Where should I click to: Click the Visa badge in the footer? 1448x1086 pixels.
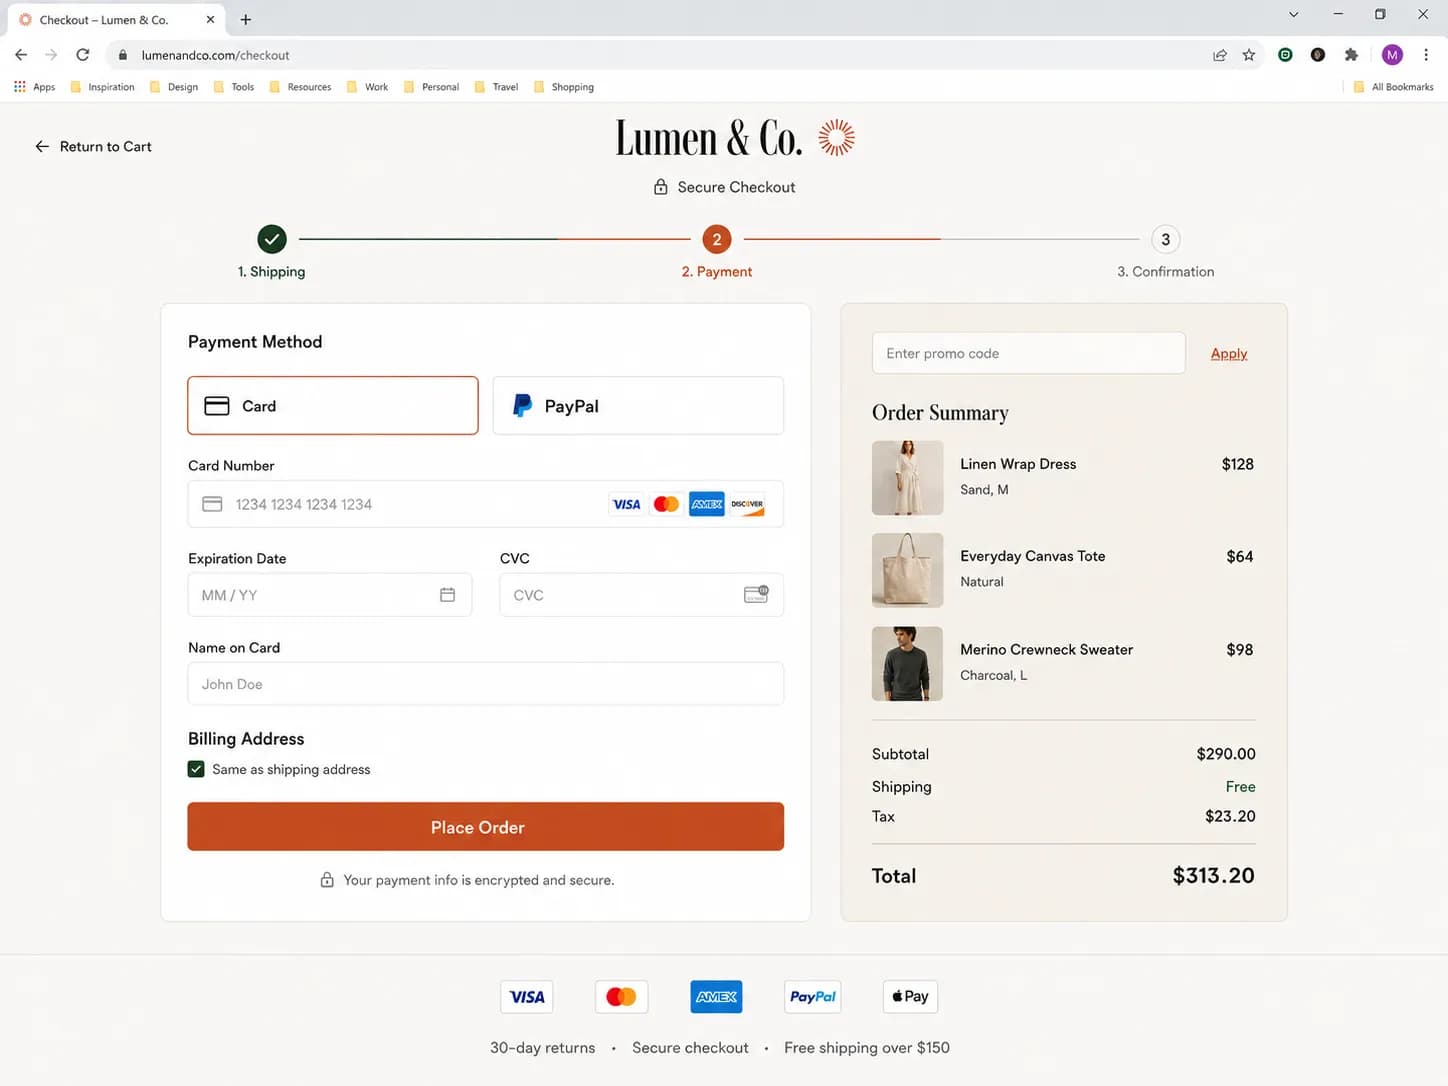point(527,996)
